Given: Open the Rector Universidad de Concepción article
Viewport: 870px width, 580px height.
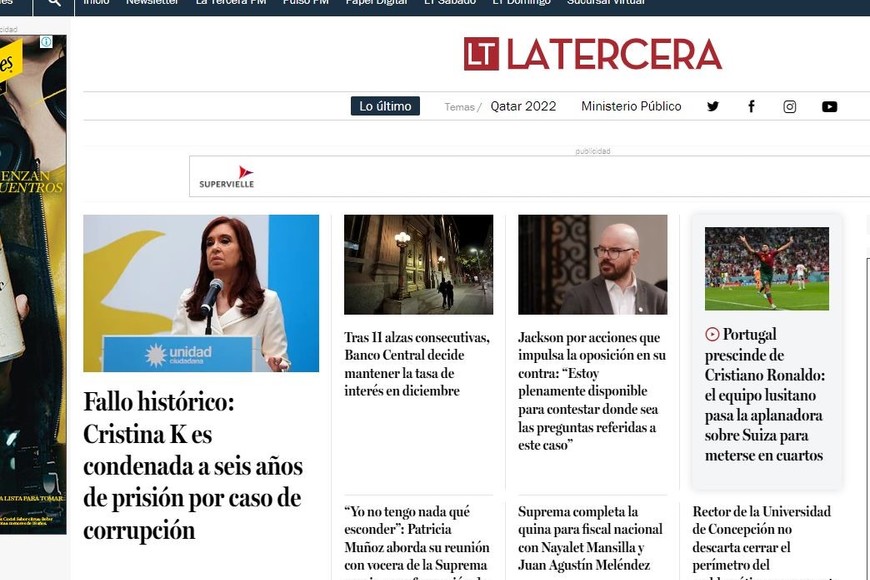Looking at the screenshot, I should [761, 538].
